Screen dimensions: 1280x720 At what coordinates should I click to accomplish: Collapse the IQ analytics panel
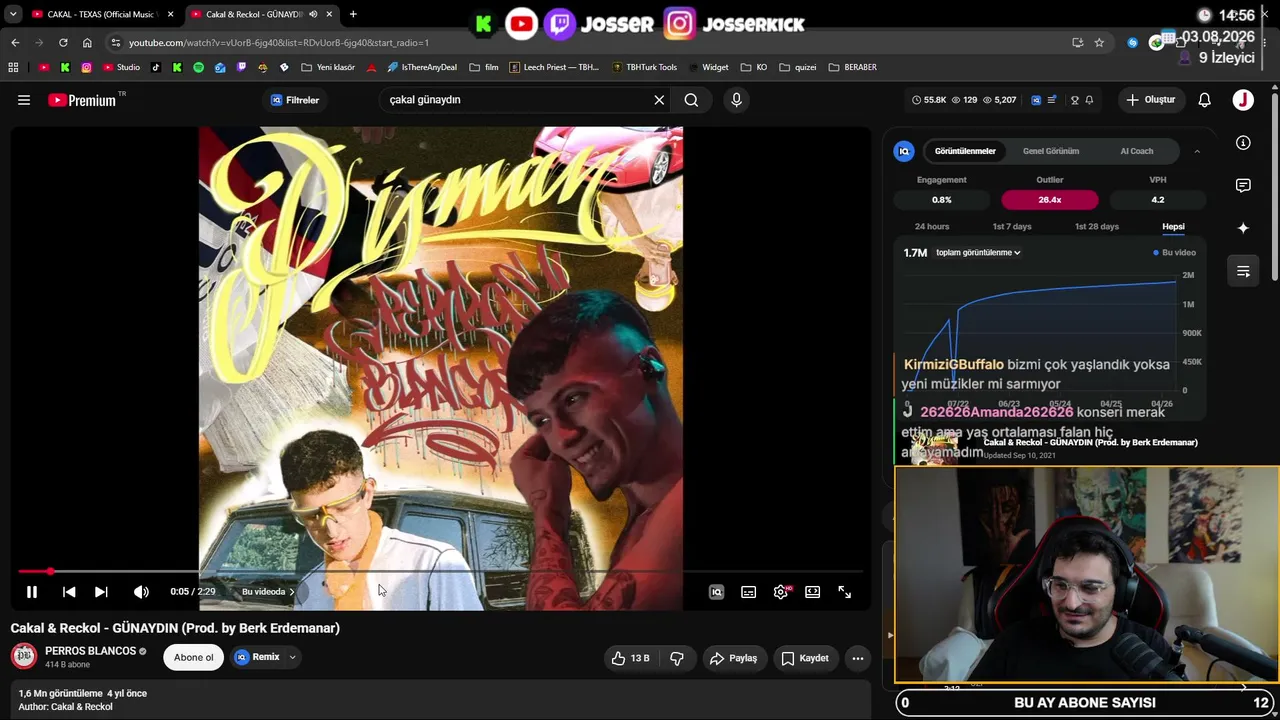[1197, 151]
